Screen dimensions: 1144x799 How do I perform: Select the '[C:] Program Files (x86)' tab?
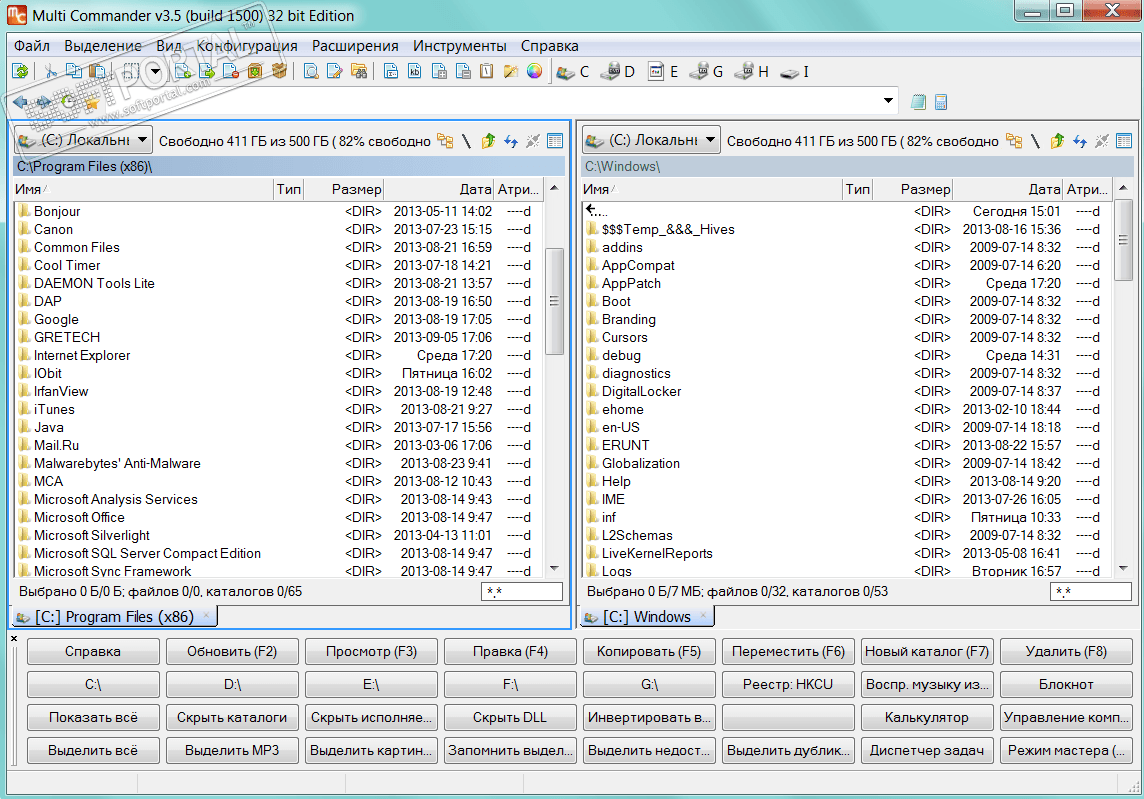(x=115, y=617)
